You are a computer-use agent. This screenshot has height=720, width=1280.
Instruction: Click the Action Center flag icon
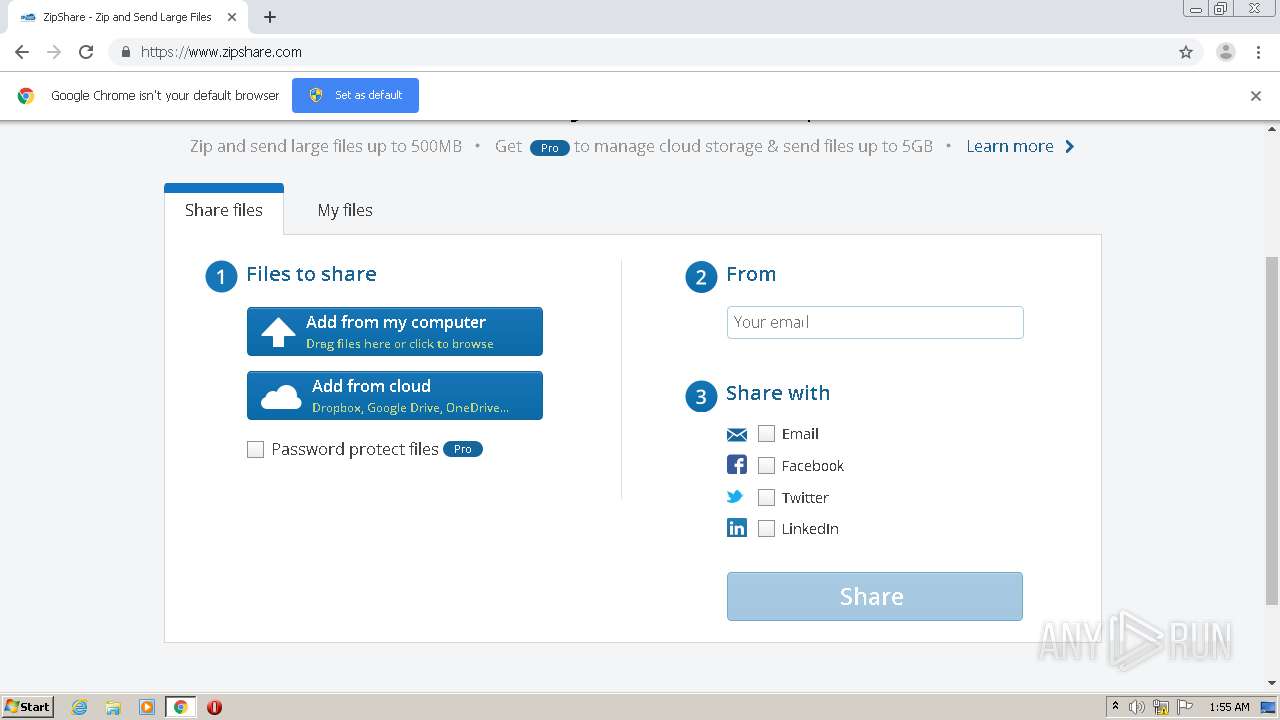[x=1185, y=707]
